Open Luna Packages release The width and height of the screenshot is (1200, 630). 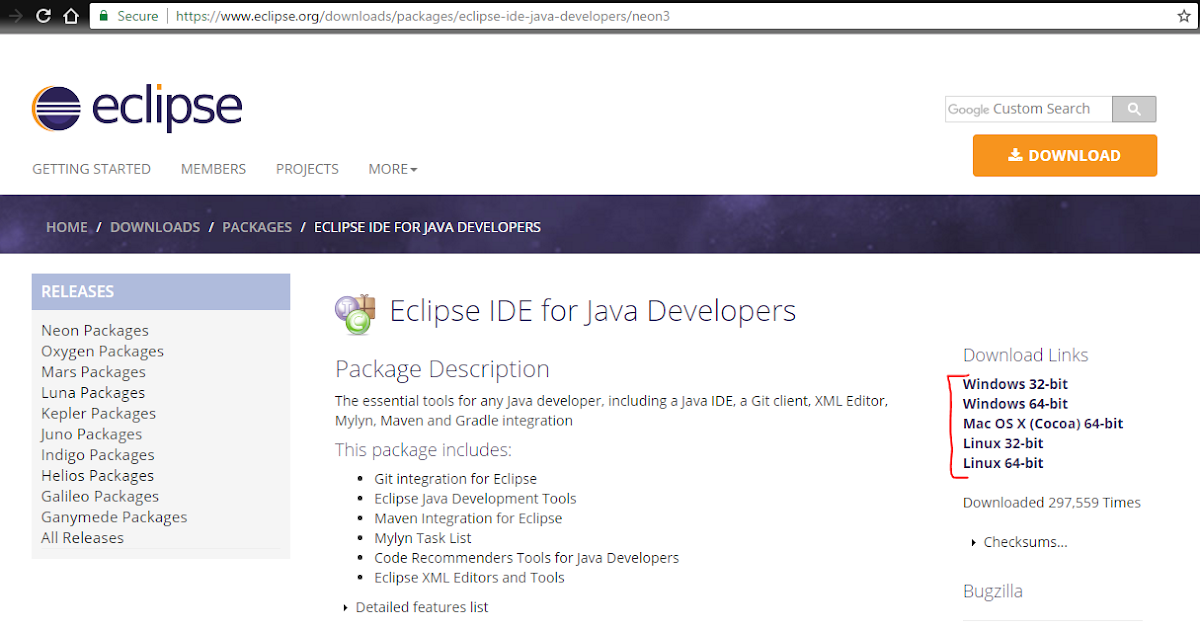pos(93,393)
